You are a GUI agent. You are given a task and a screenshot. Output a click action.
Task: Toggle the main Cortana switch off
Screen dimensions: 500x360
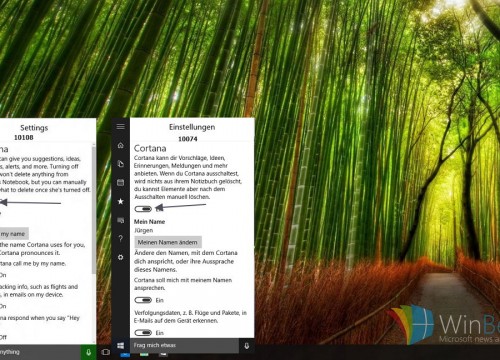pyautogui.click(x=143, y=209)
